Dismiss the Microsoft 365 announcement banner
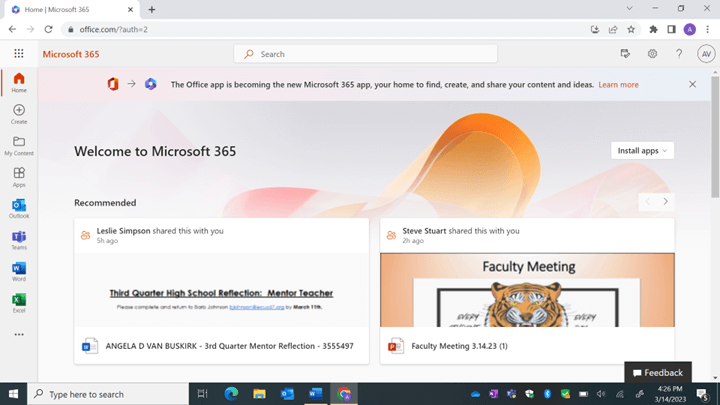Image resolution: width=720 pixels, height=405 pixels. (x=692, y=85)
